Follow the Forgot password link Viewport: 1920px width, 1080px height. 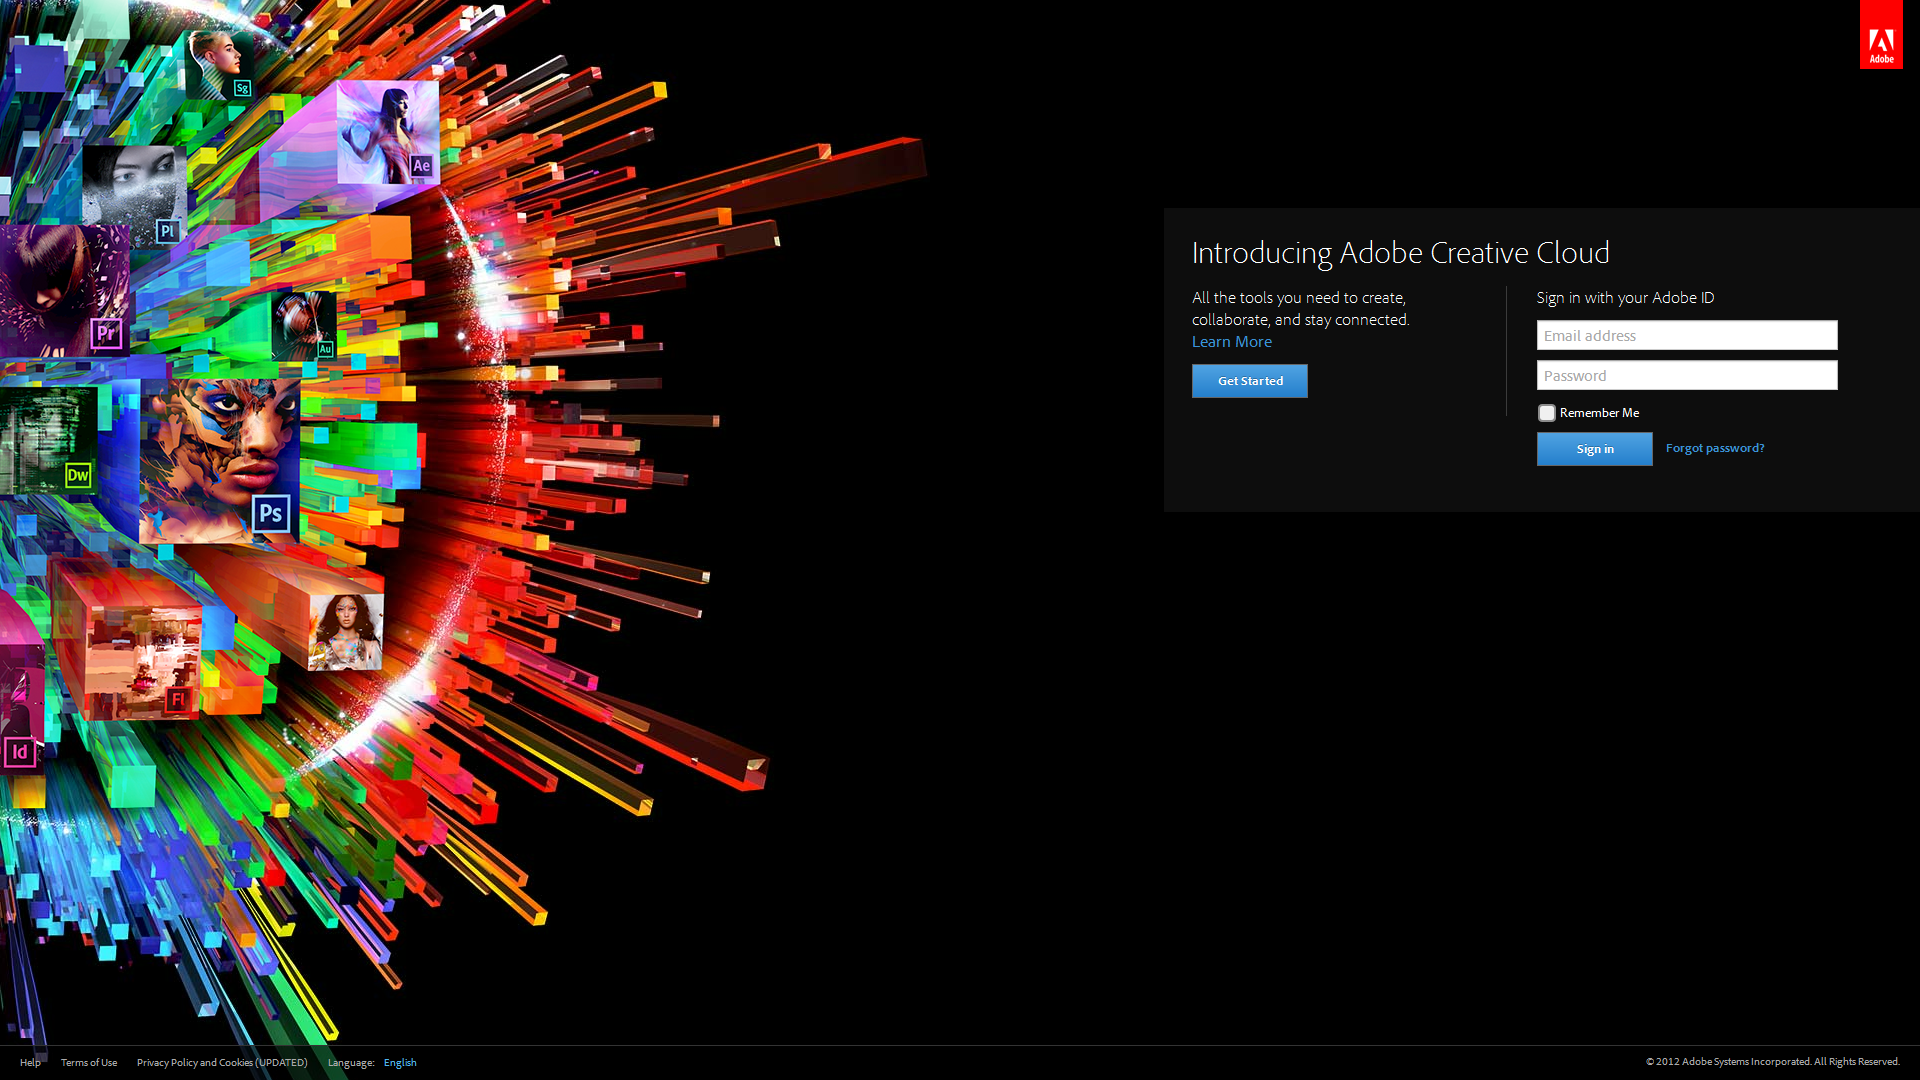1714,448
